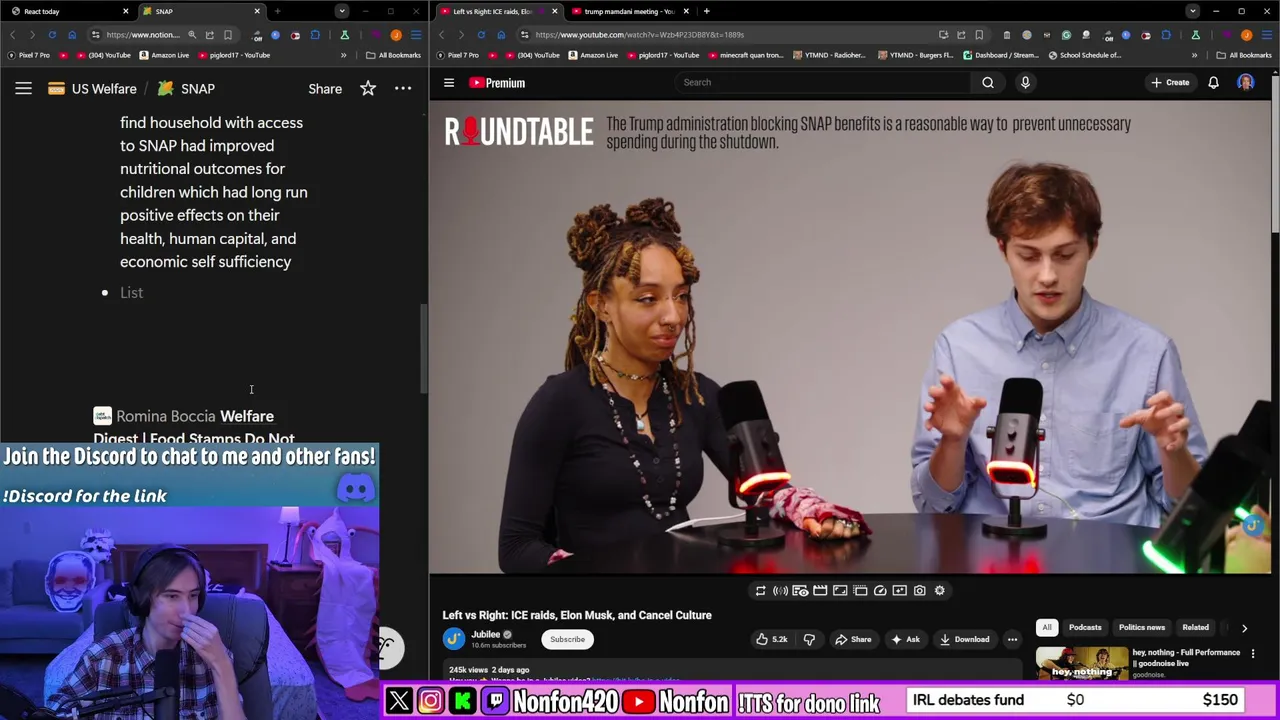The width and height of the screenshot is (1280, 720).
Task: Switch to the React today tab
Action: tap(70, 11)
